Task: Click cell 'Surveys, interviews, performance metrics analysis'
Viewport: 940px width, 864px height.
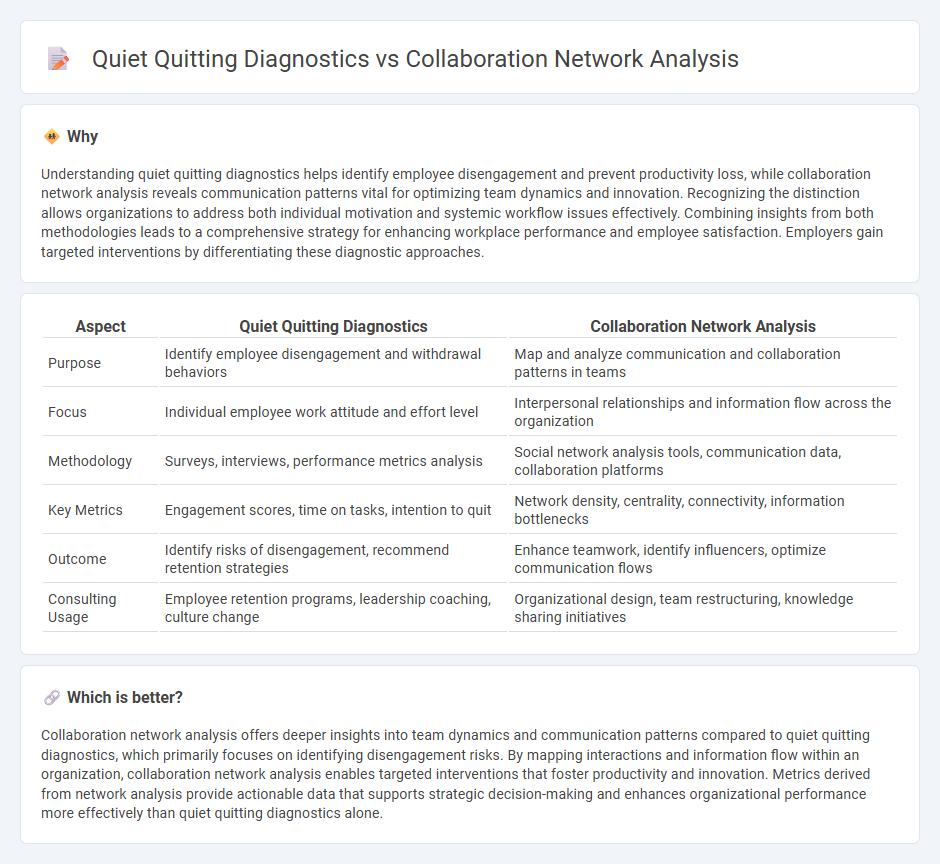Action: [333, 461]
